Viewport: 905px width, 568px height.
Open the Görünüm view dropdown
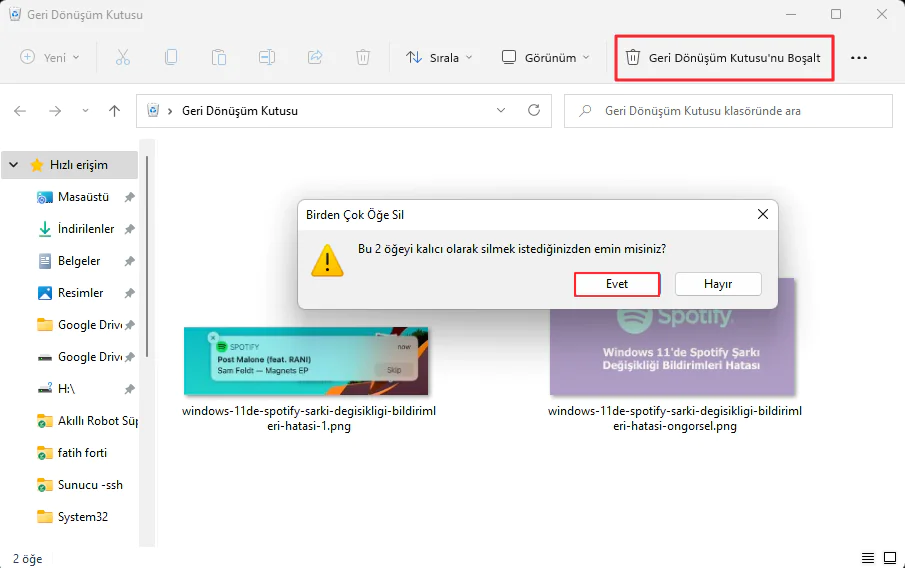[546, 57]
